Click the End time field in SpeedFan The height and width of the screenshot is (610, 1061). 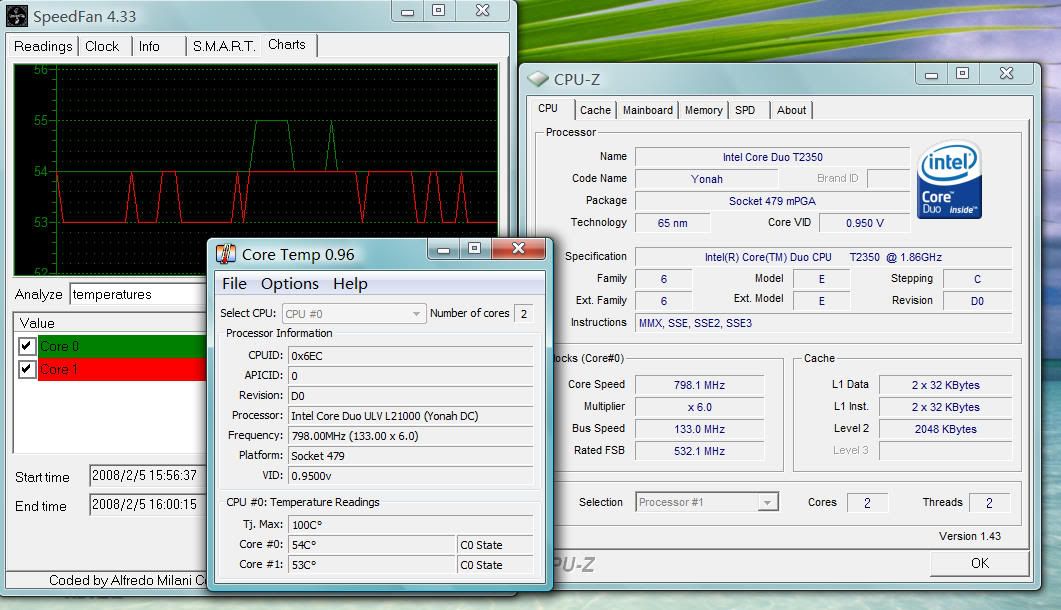tap(147, 505)
